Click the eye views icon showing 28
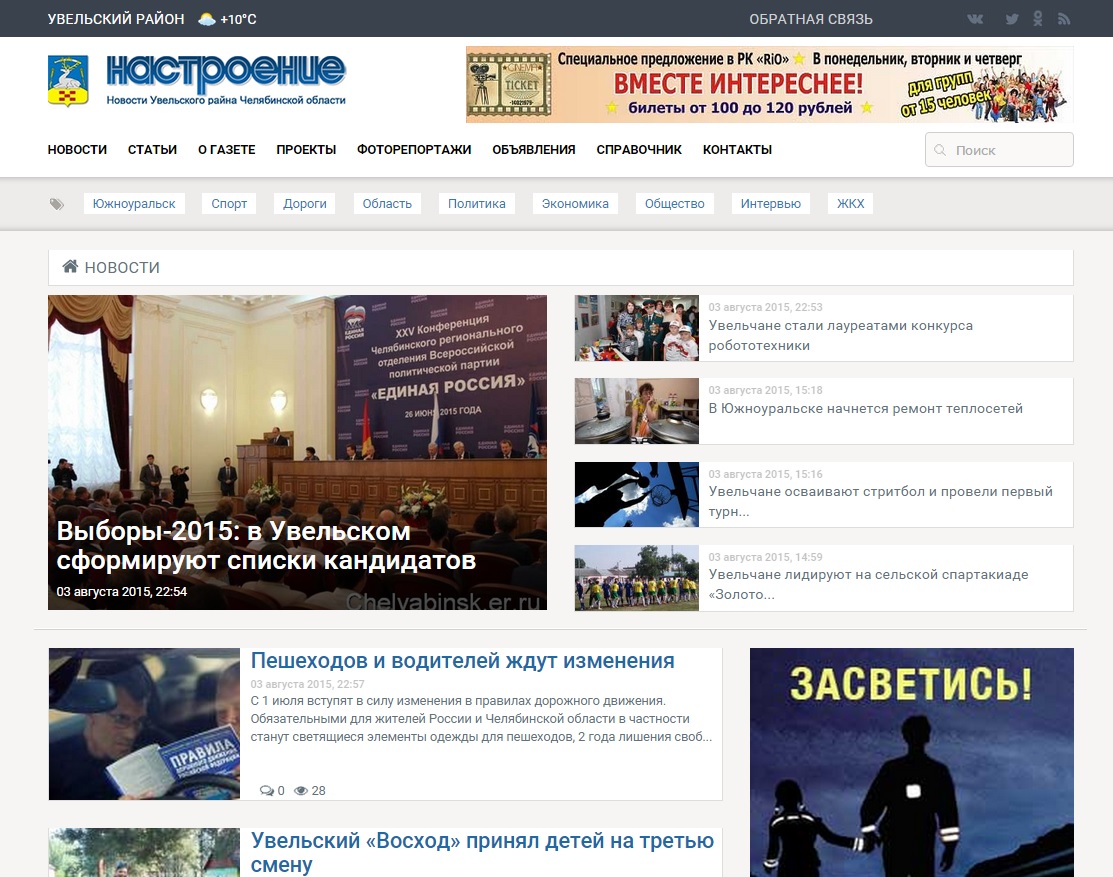The height and width of the screenshot is (877, 1113). point(301,790)
